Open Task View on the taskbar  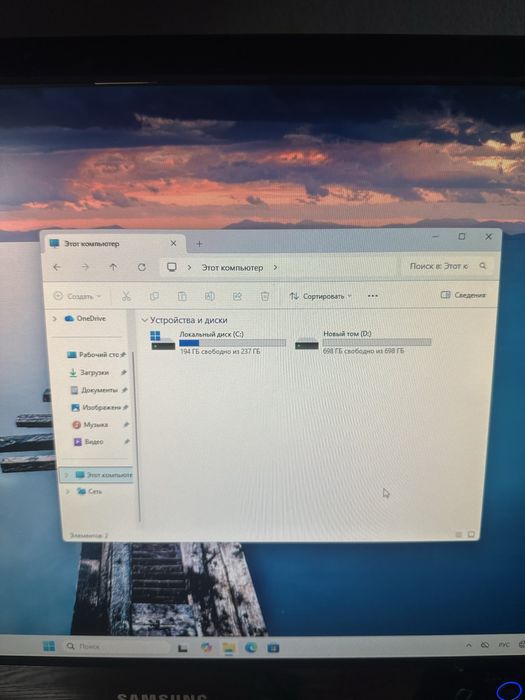tap(182, 648)
